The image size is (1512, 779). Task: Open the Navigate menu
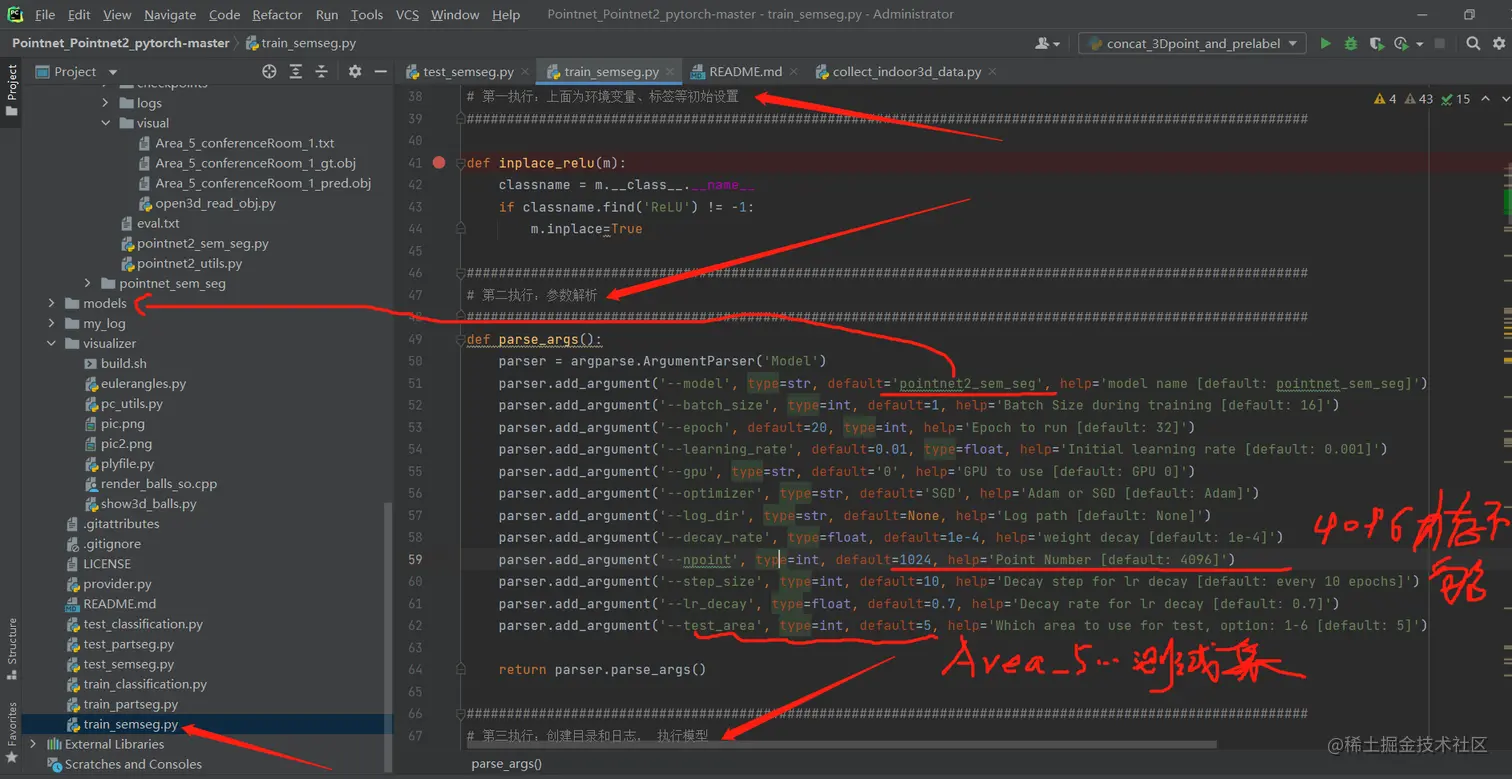tap(170, 15)
